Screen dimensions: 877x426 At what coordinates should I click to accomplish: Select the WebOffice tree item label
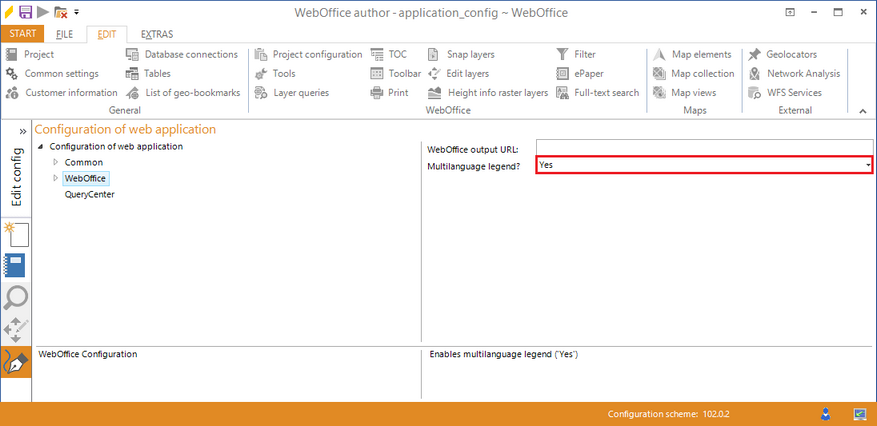click(86, 178)
